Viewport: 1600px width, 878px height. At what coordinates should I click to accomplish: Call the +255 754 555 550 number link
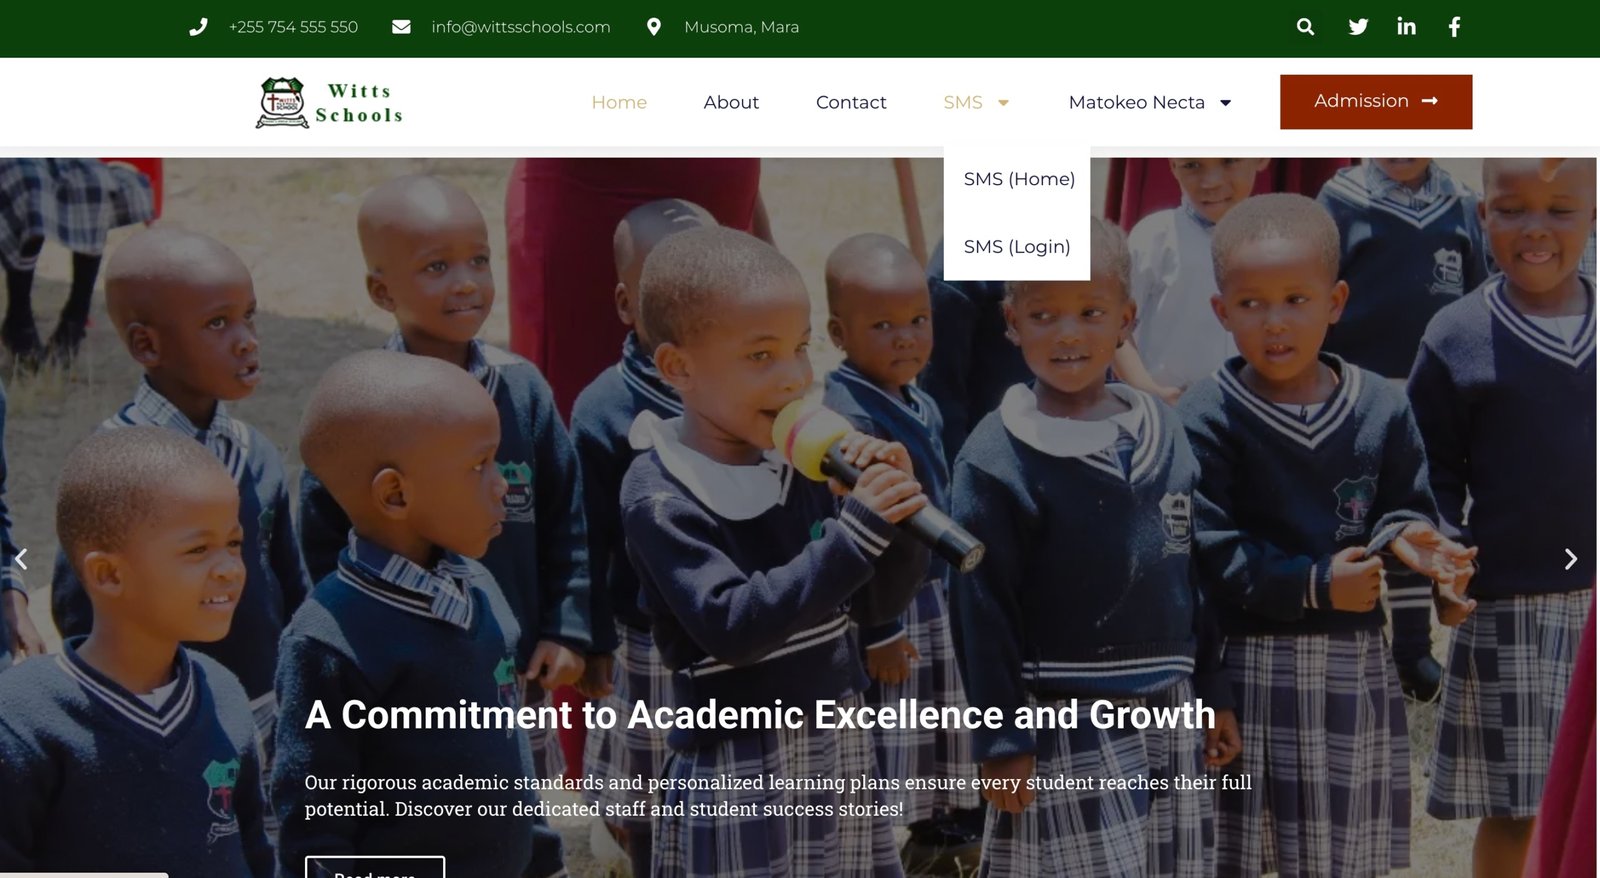point(293,27)
